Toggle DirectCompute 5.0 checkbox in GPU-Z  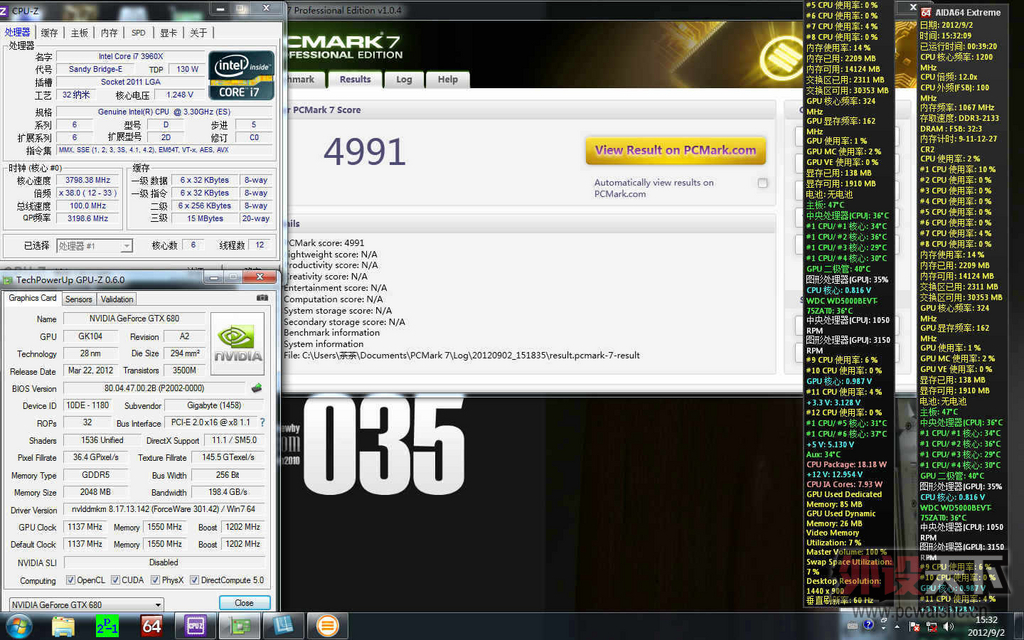[194, 580]
